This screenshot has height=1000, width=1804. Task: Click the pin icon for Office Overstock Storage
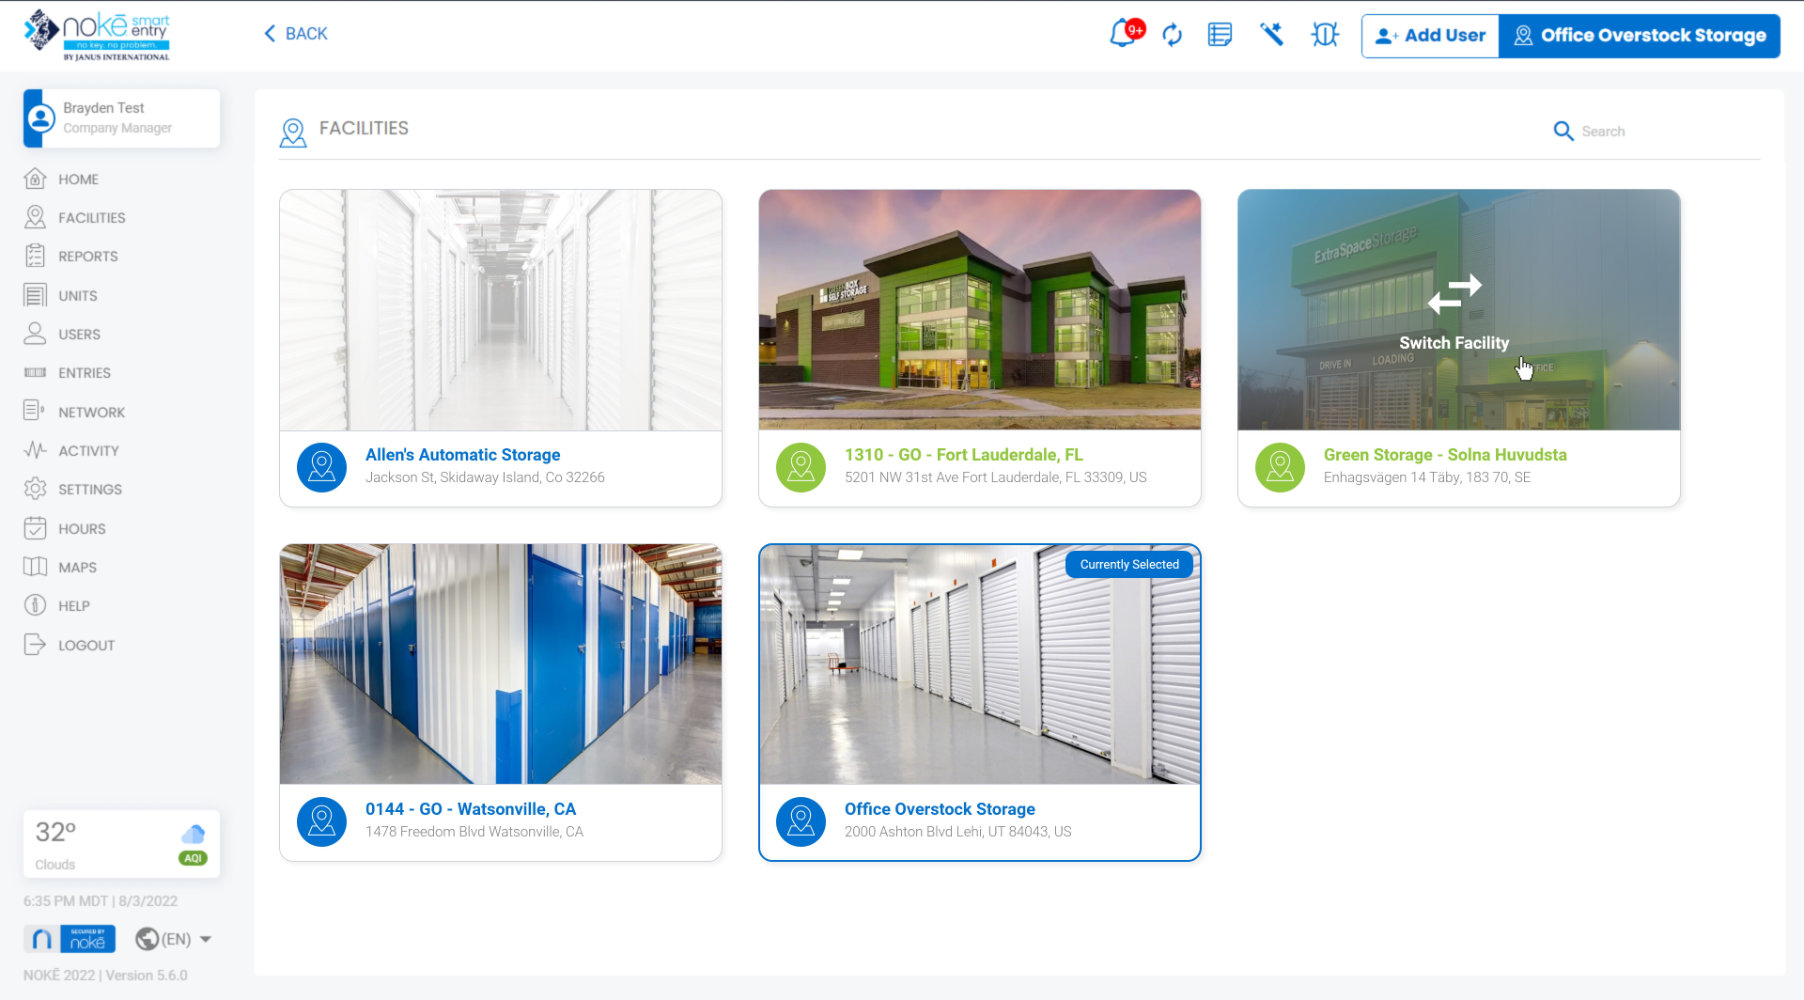click(x=801, y=821)
